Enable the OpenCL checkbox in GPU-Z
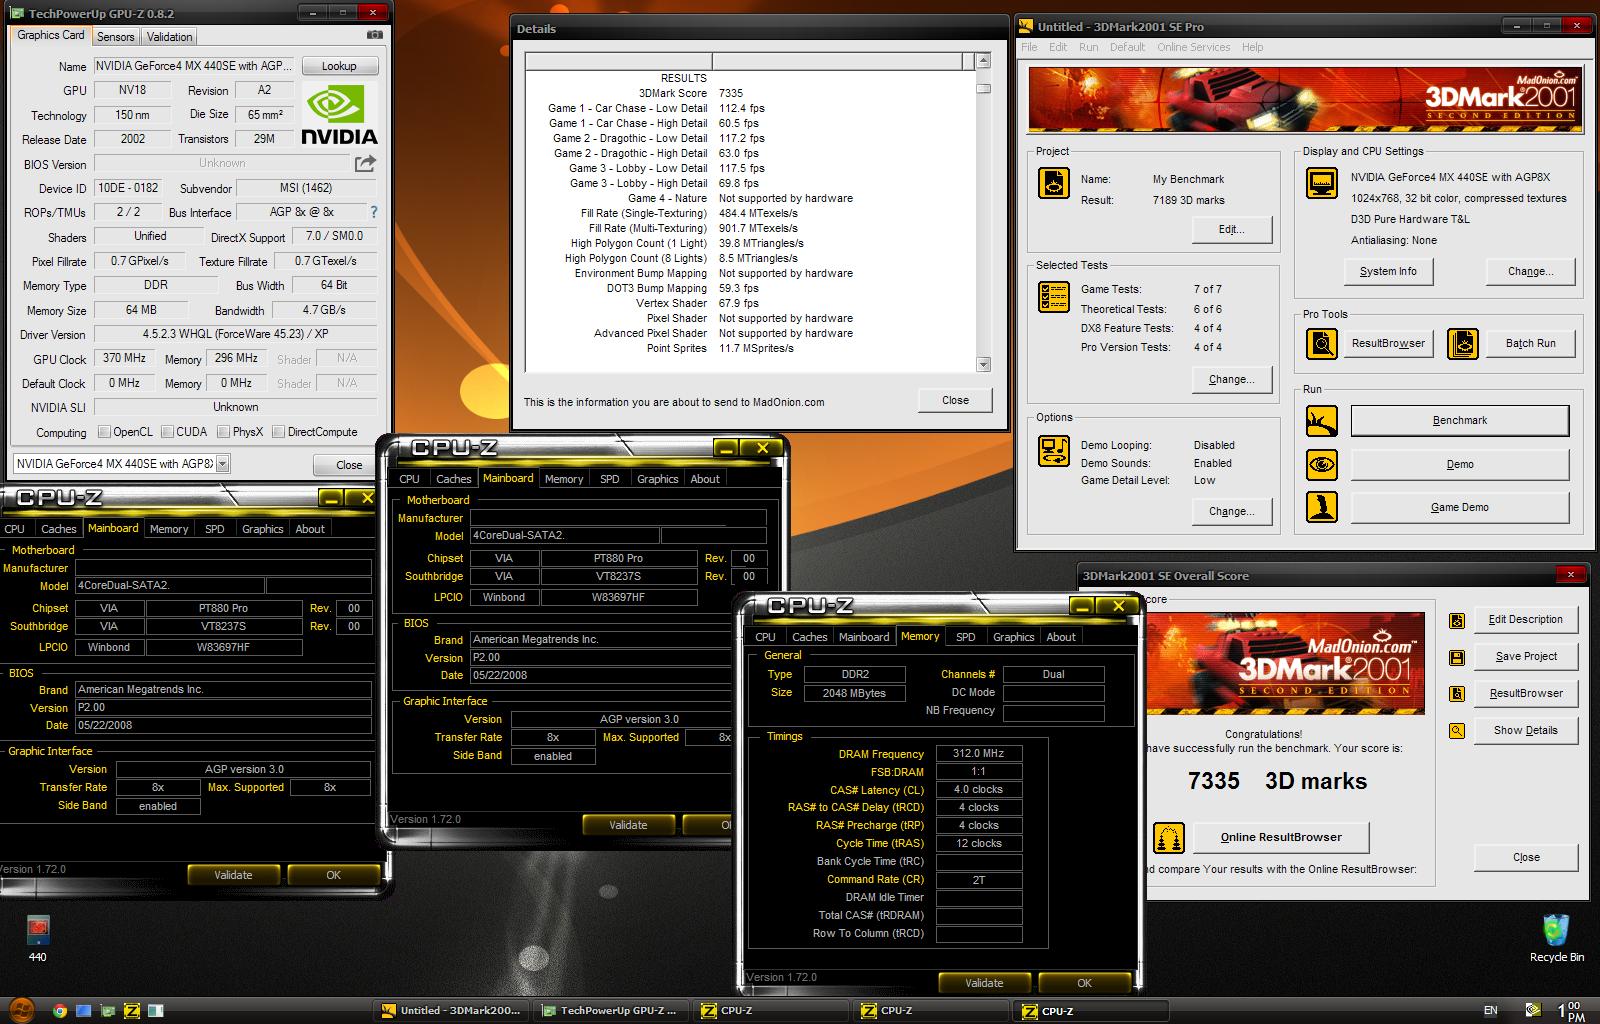The width and height of the screenshot is (1600, 1024). click(104, 432)
